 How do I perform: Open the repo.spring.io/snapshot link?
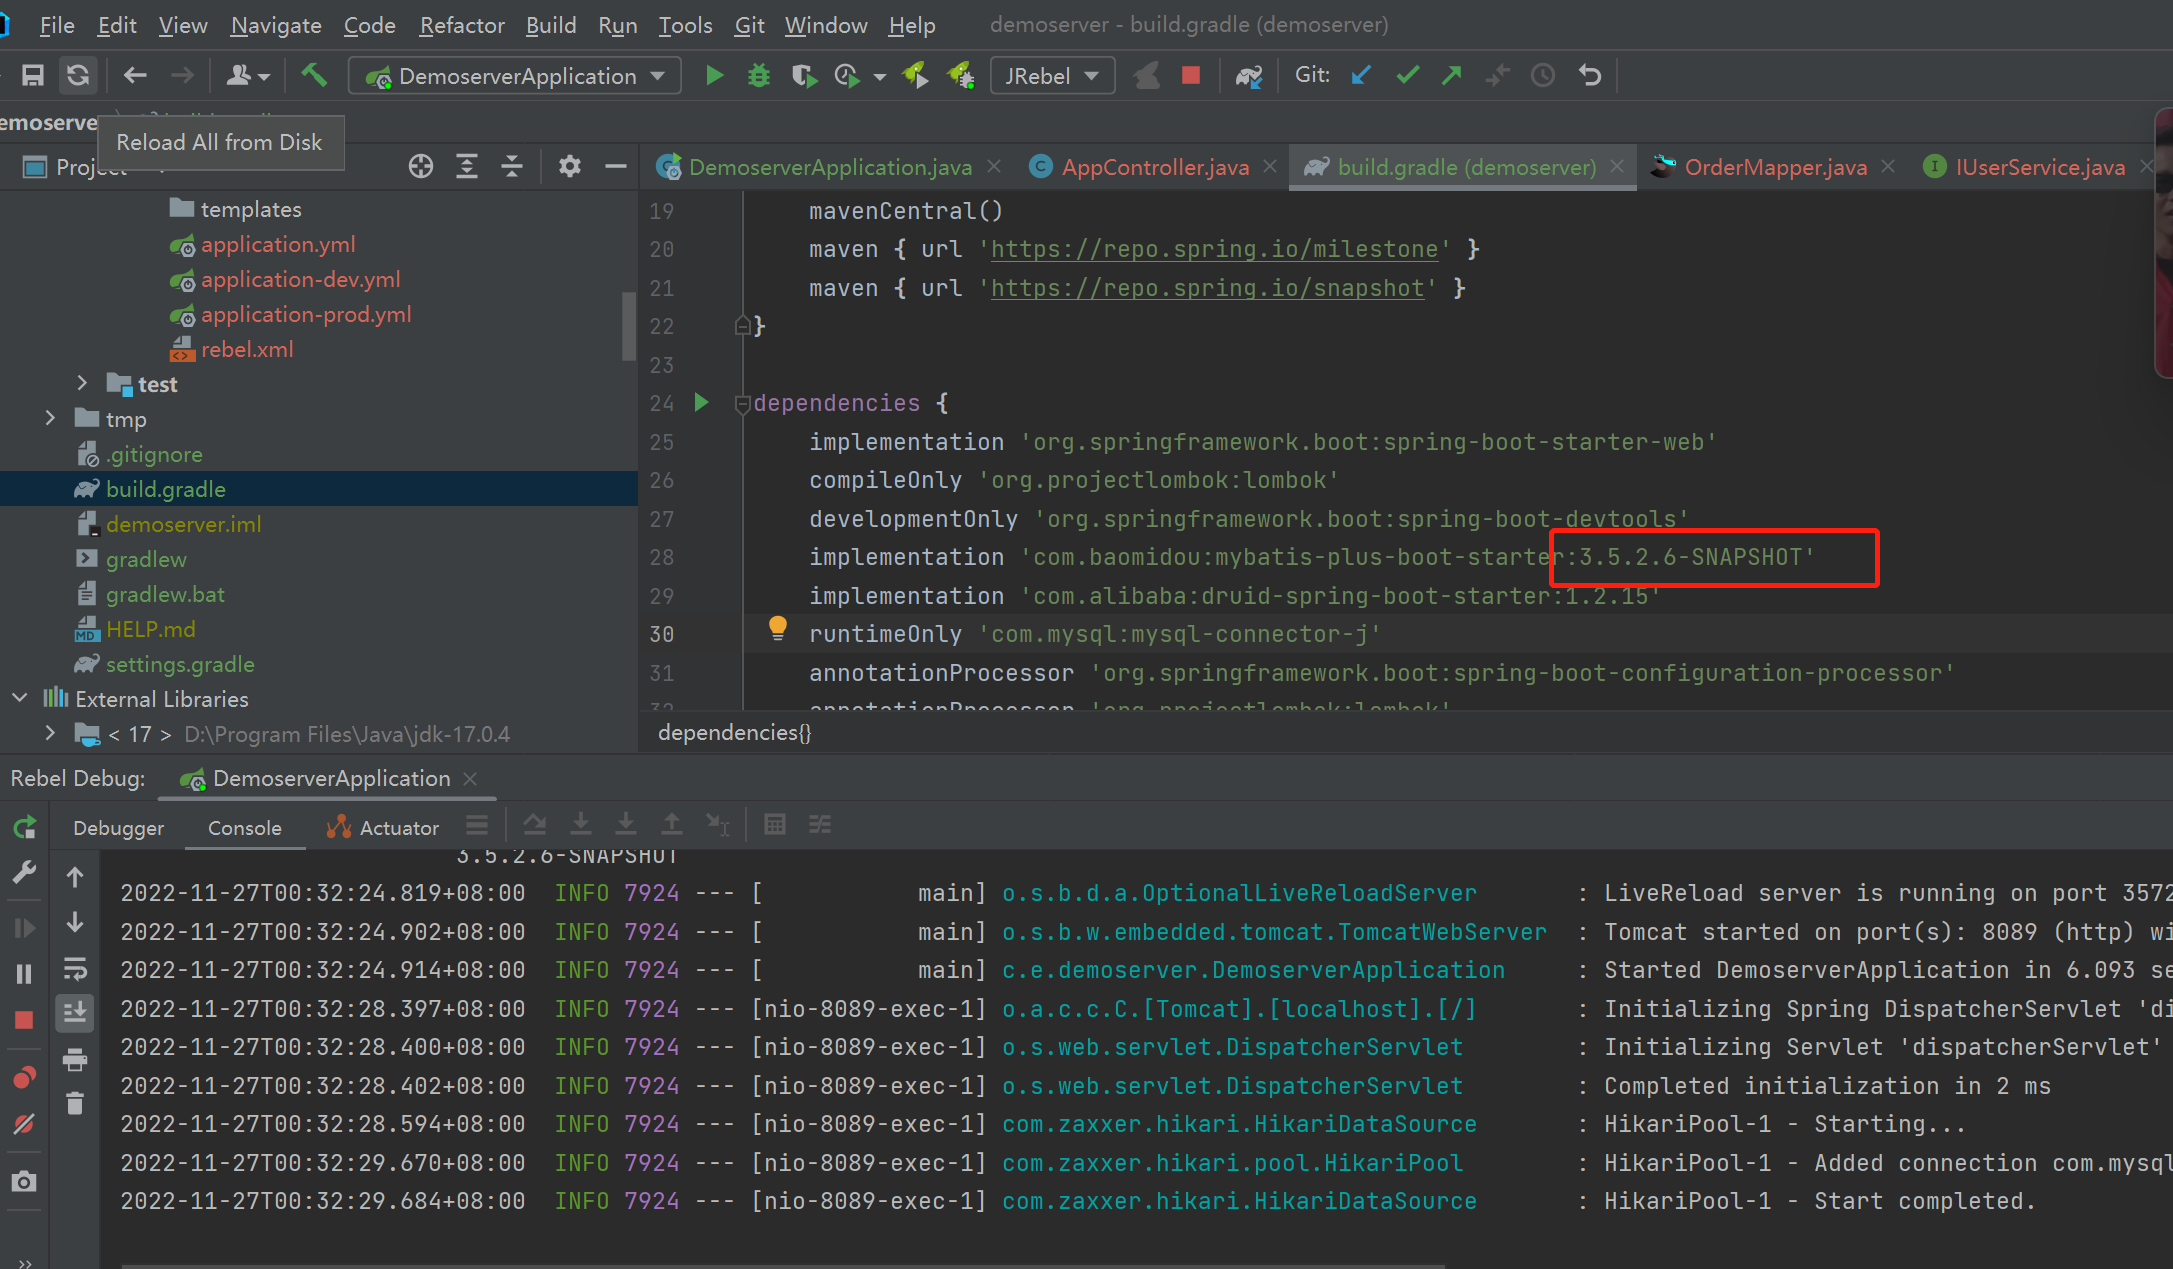[x=1206, y=288]
